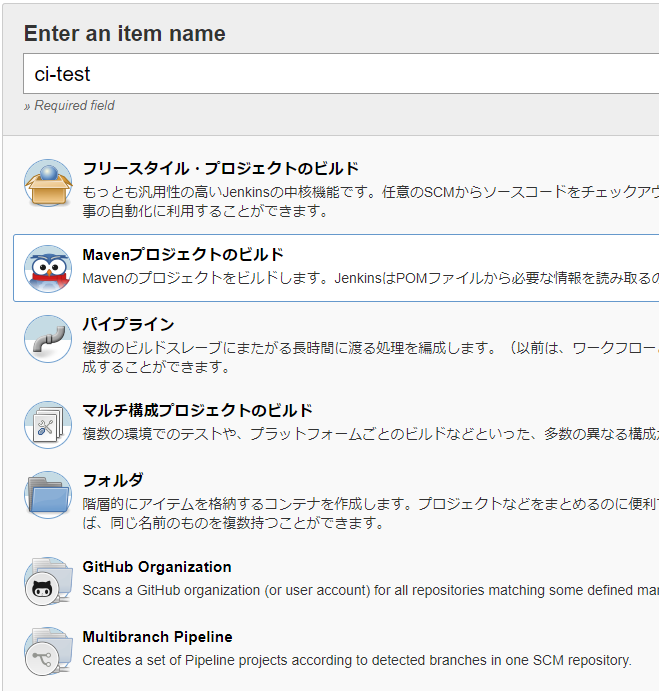
Task: Click the Maven description mentioning POMファイル
Action: coord(371,278)
